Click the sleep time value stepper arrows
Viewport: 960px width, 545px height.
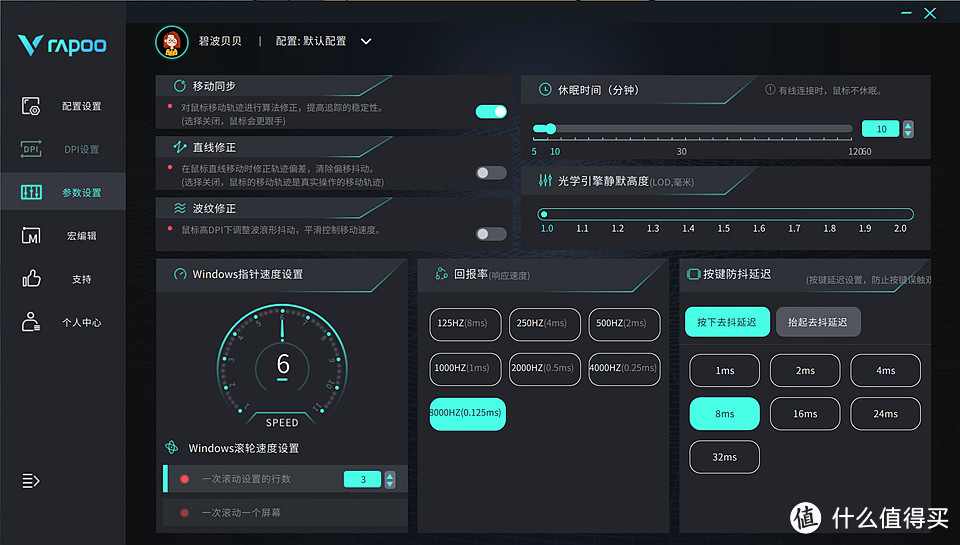908,129
